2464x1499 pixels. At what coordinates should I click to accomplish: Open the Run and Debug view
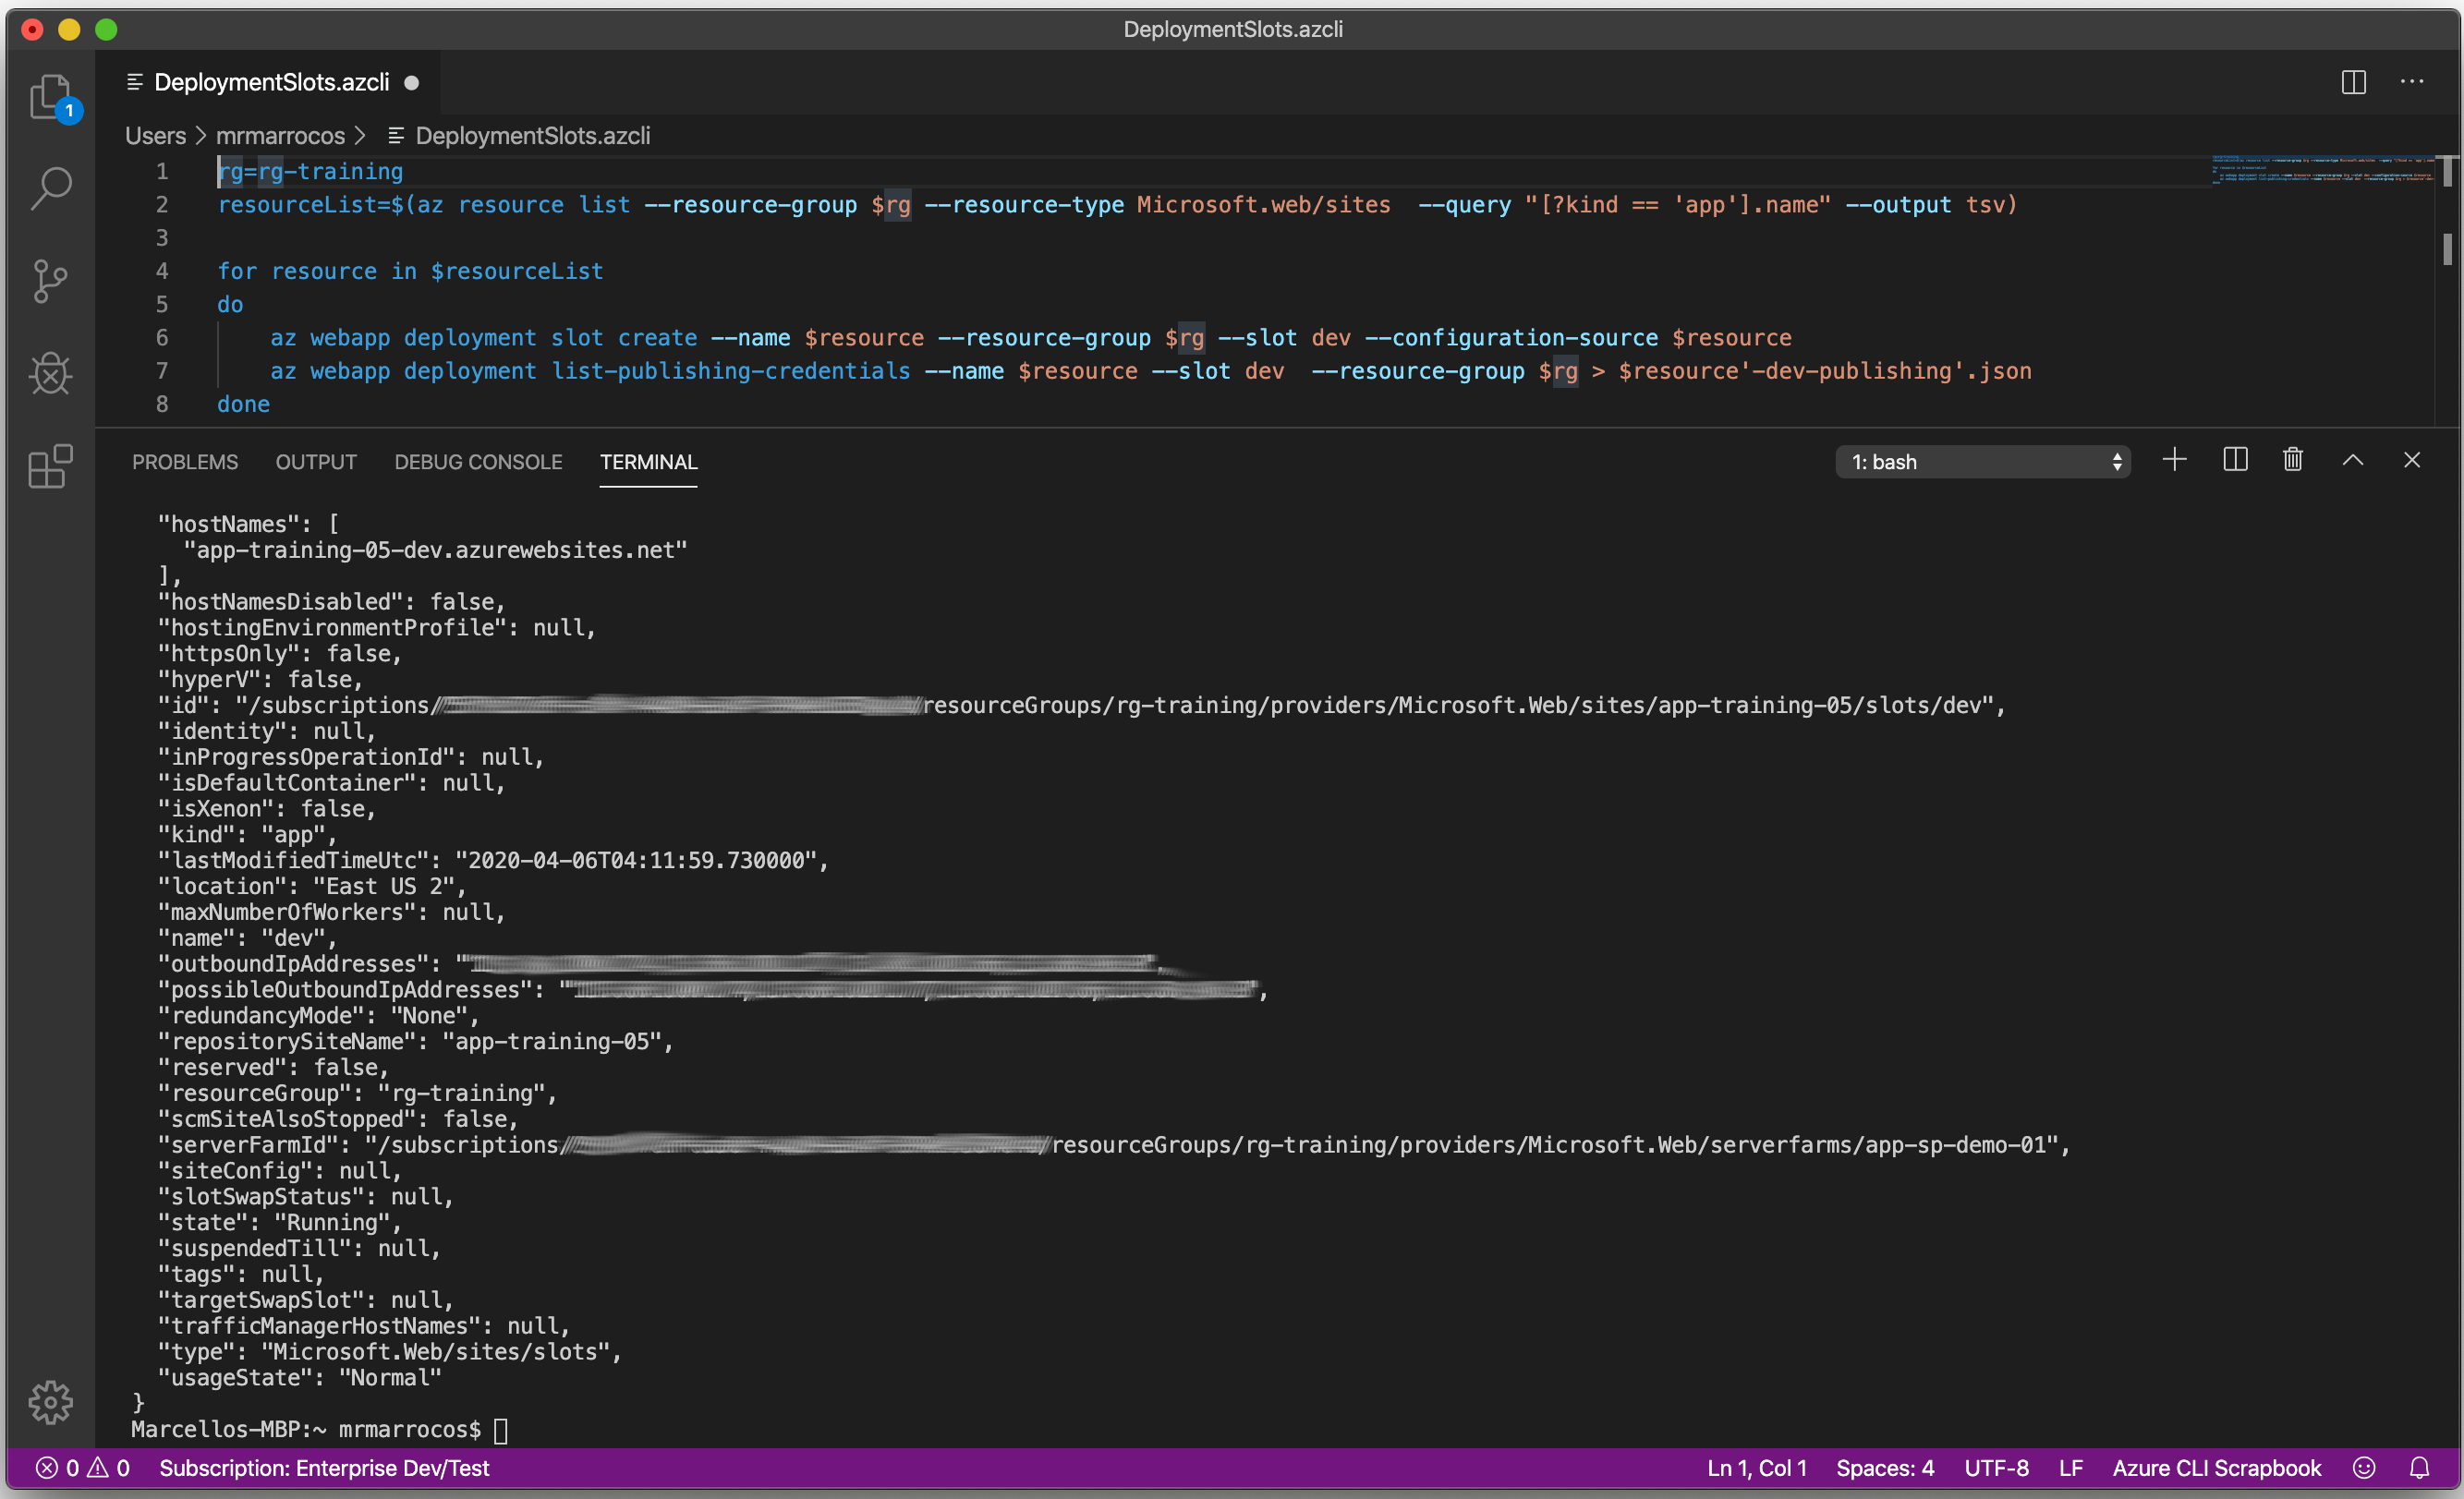pyautogui.click(x=51, y=373)
